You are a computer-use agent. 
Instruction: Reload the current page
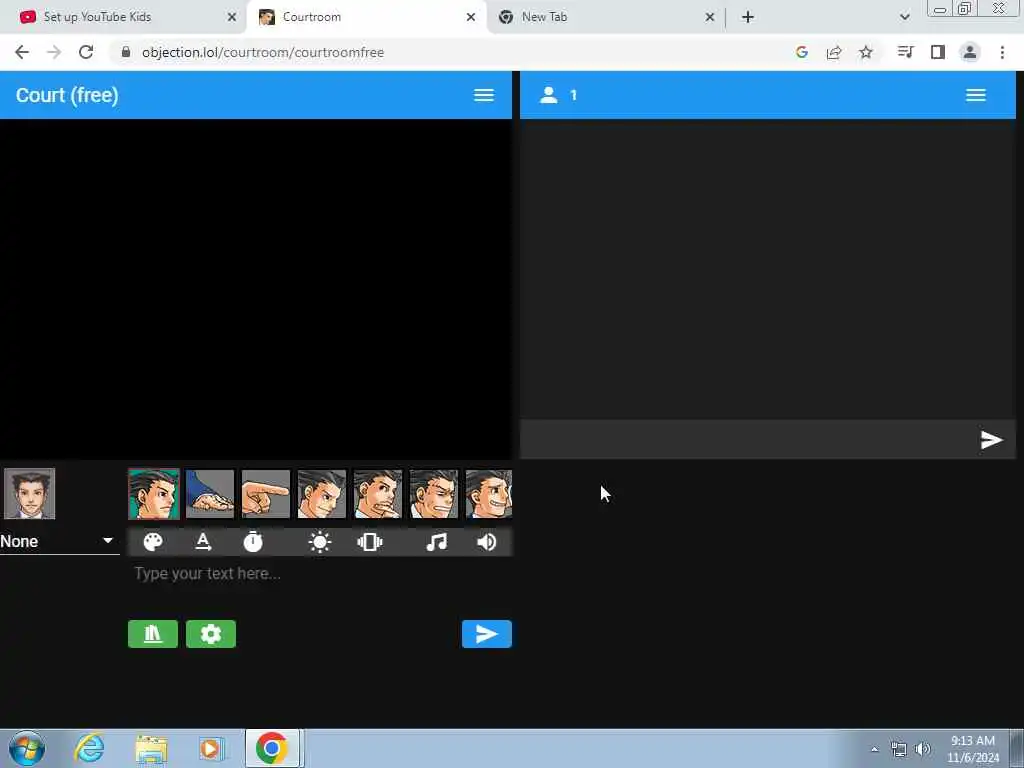pyautogui.click(x=86, y=52)
